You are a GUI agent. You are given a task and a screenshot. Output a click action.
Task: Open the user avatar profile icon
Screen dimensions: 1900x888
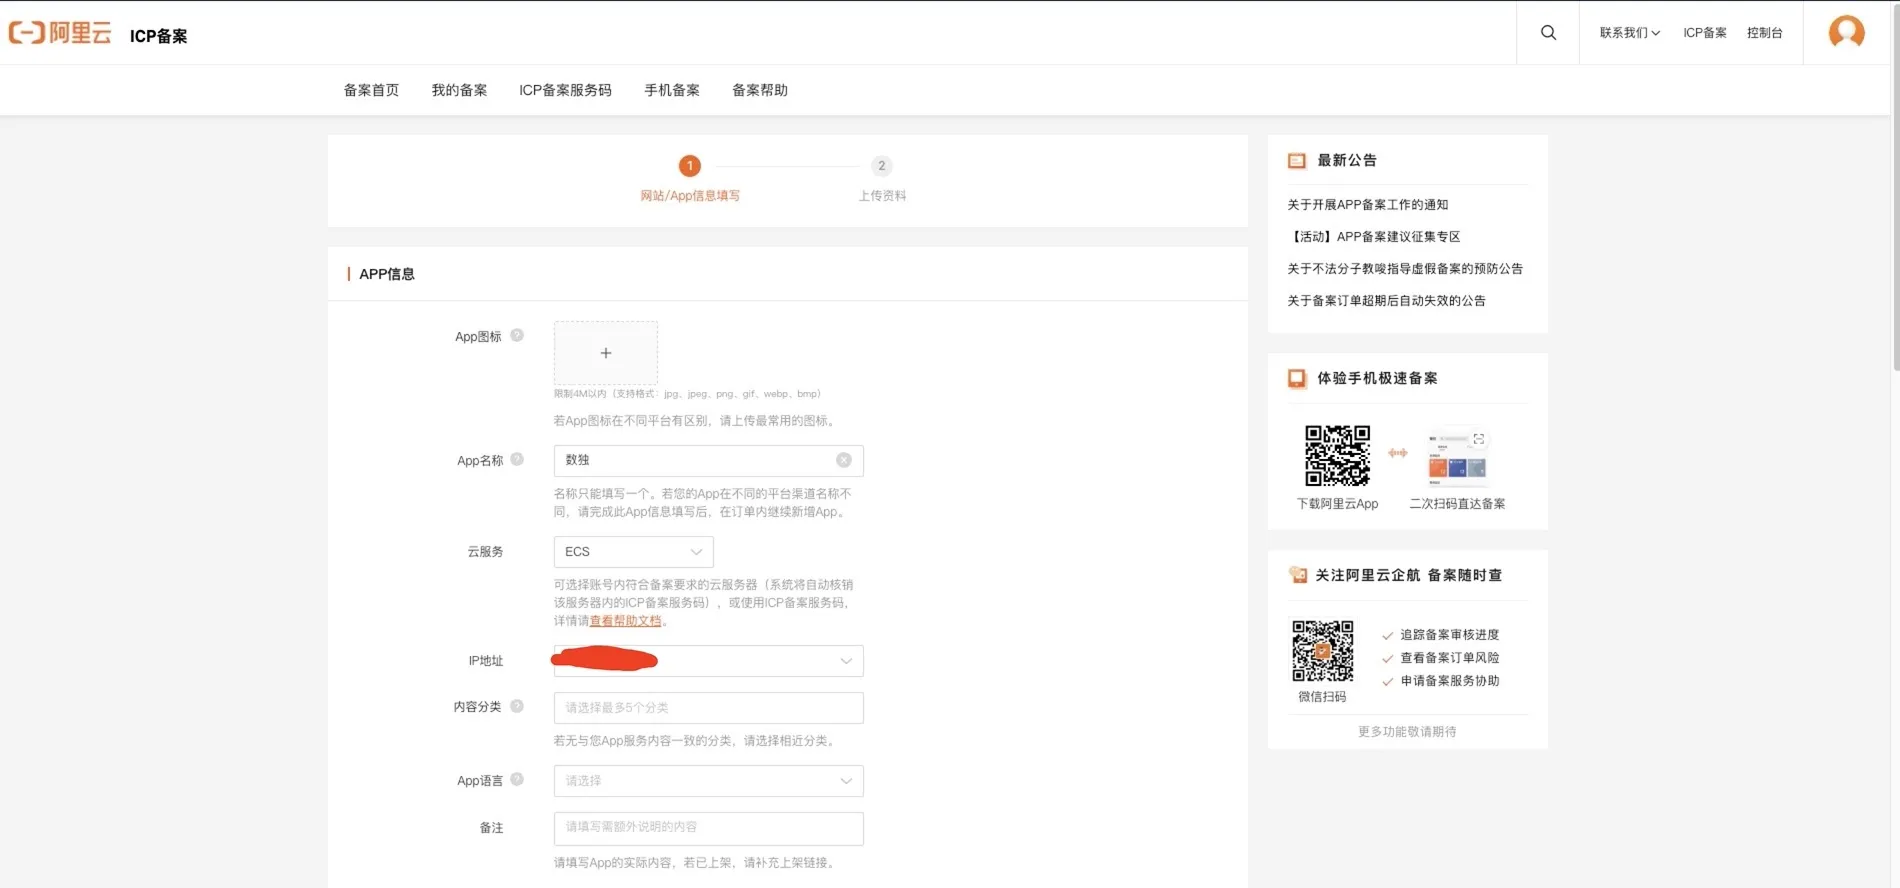1846,32
